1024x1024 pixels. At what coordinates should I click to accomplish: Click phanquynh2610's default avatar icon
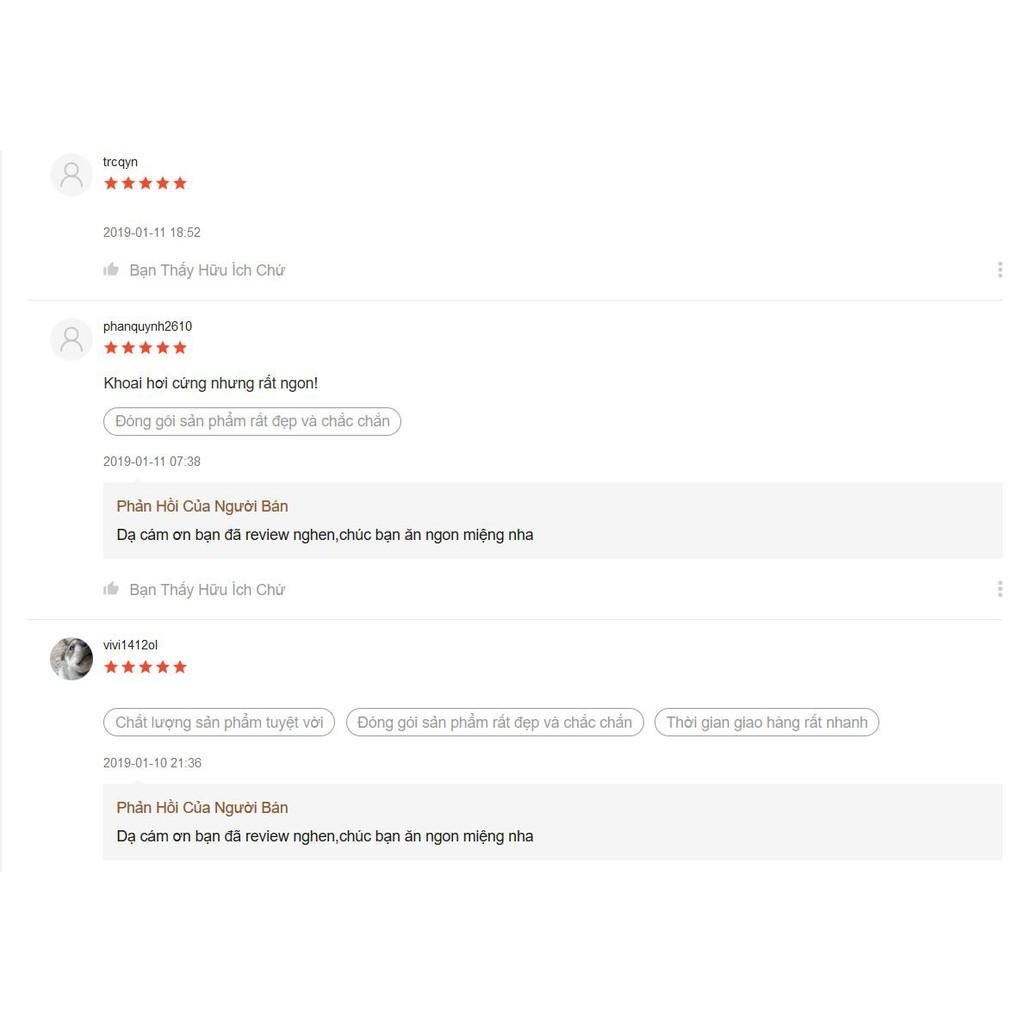71,339
